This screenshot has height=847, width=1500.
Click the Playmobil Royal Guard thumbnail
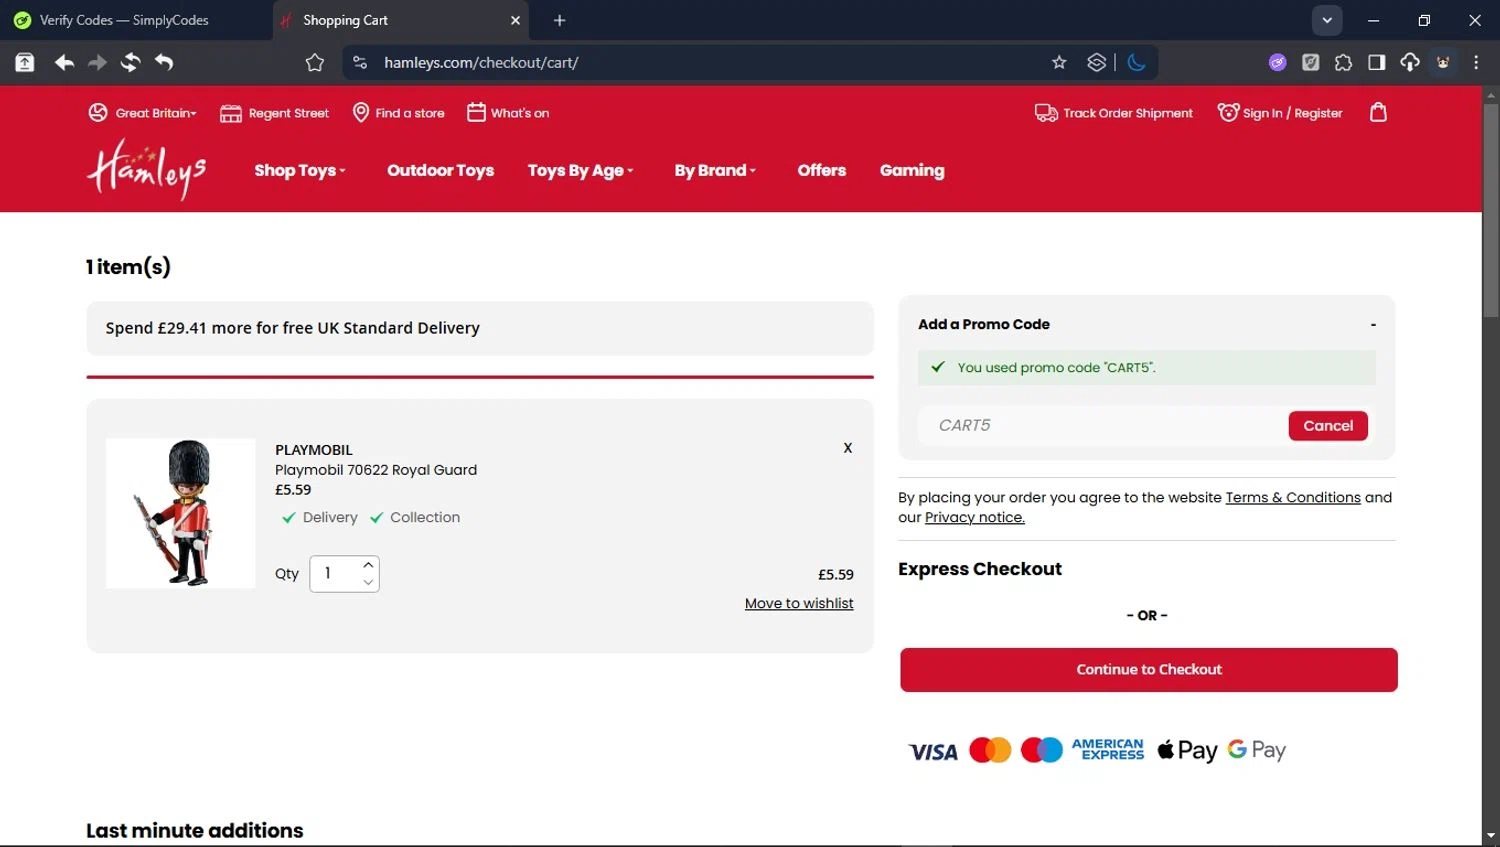click(180, 513)
